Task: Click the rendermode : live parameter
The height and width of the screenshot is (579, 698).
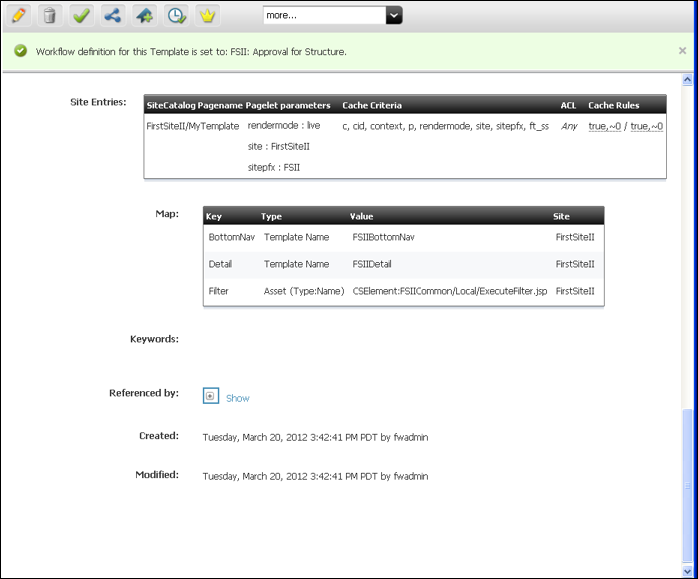Action: point(284,126)
